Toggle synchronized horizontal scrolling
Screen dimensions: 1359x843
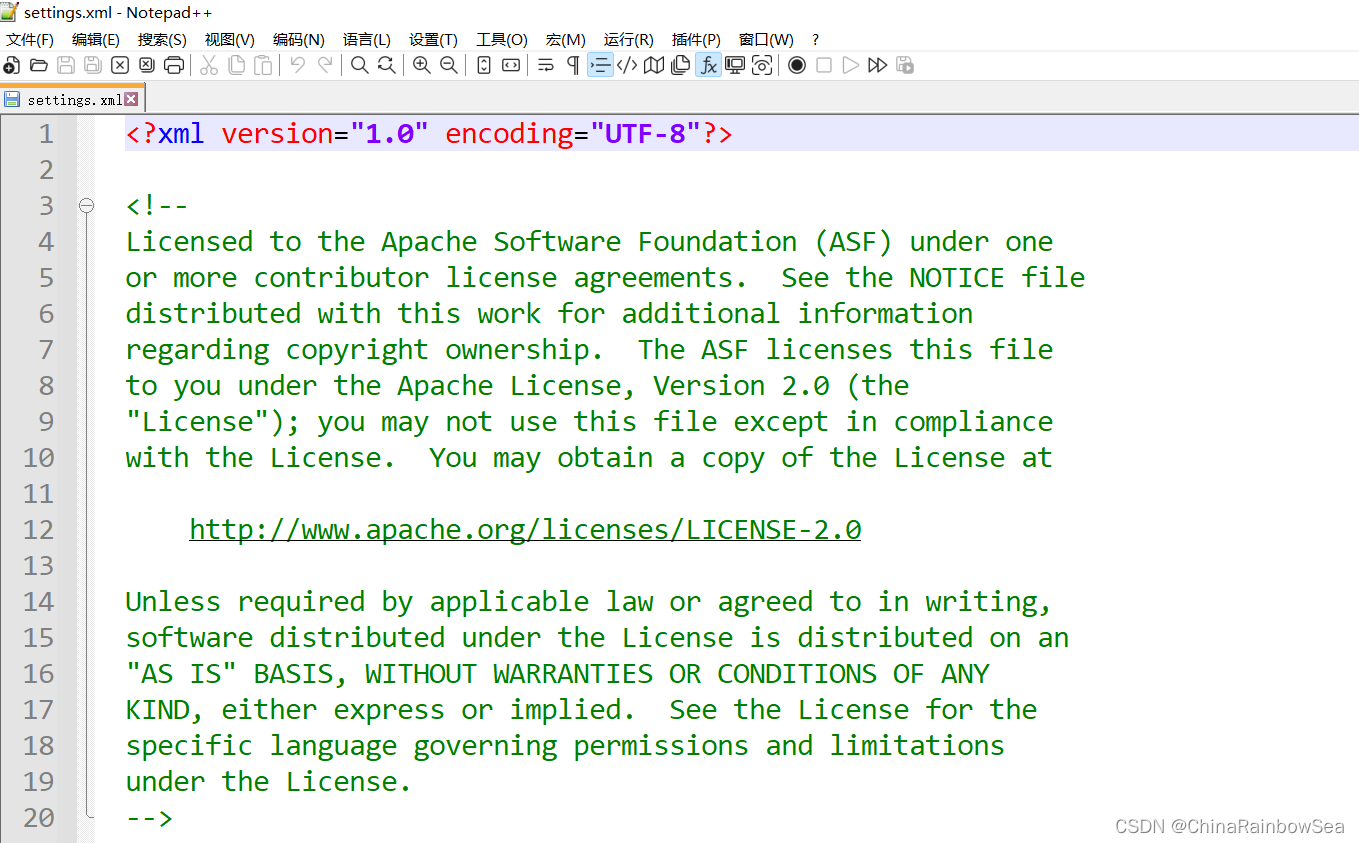point(511,65)
